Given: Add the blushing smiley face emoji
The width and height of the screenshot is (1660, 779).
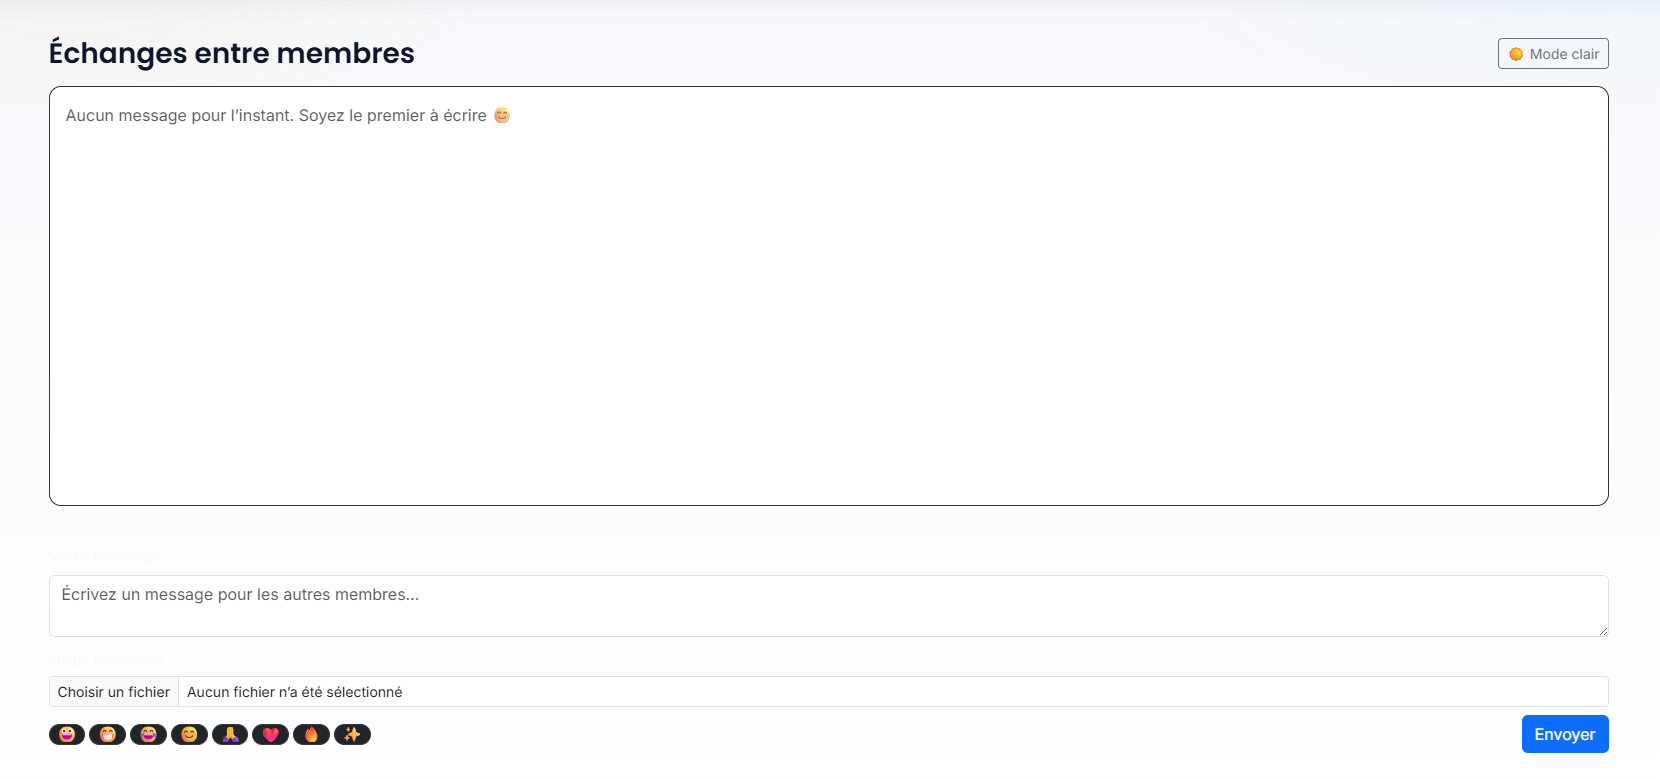Looking at the screenshot, I should pyautogui.click(x=189, y=735).
